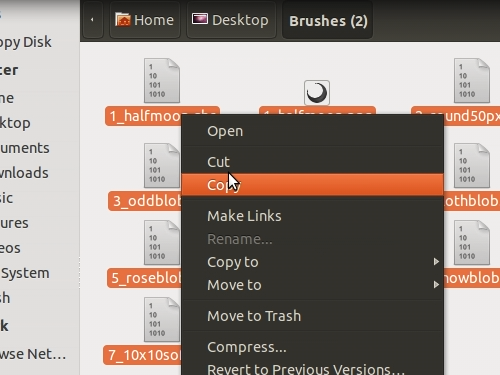Click the back arrow in path bar

(x=92, y=20)
